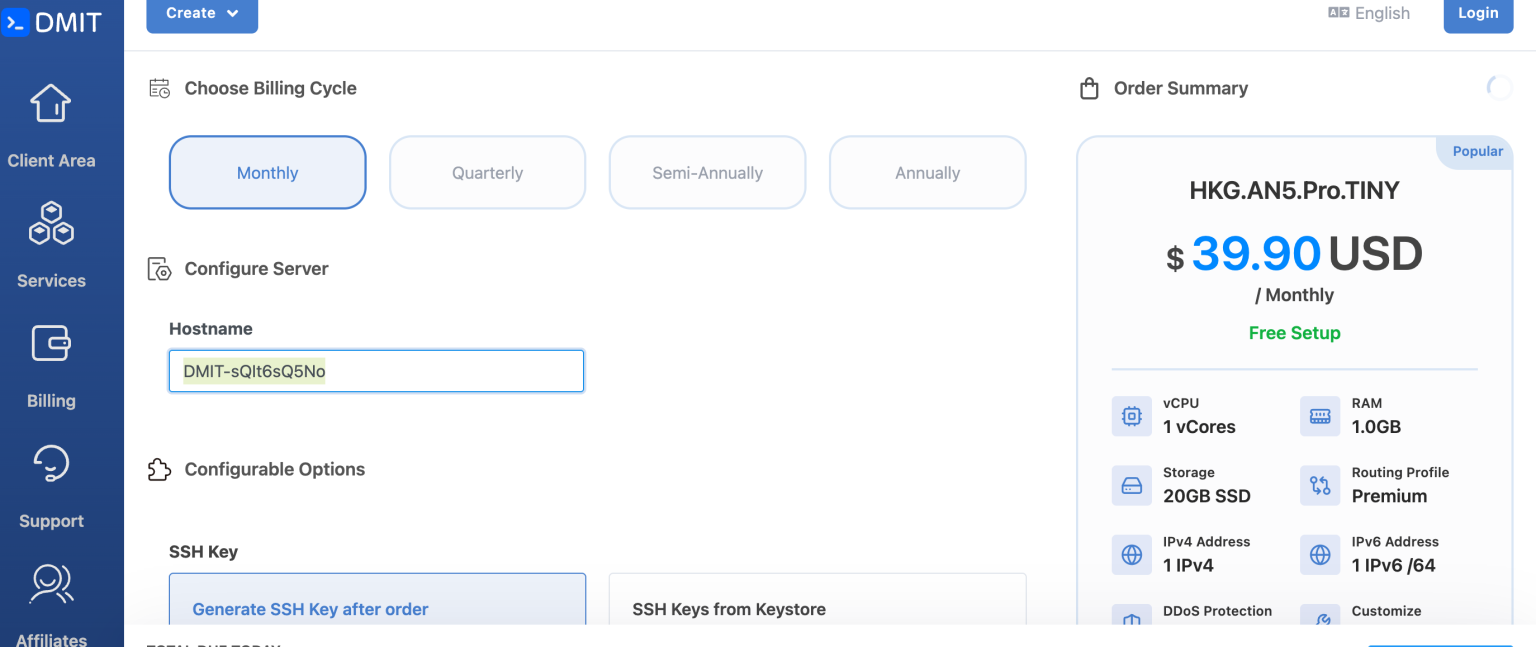Click the 1 IPv6 /64 value
Viewport: 1536px width, 647px height.
pyautogui.click(x=1393, y=566)
